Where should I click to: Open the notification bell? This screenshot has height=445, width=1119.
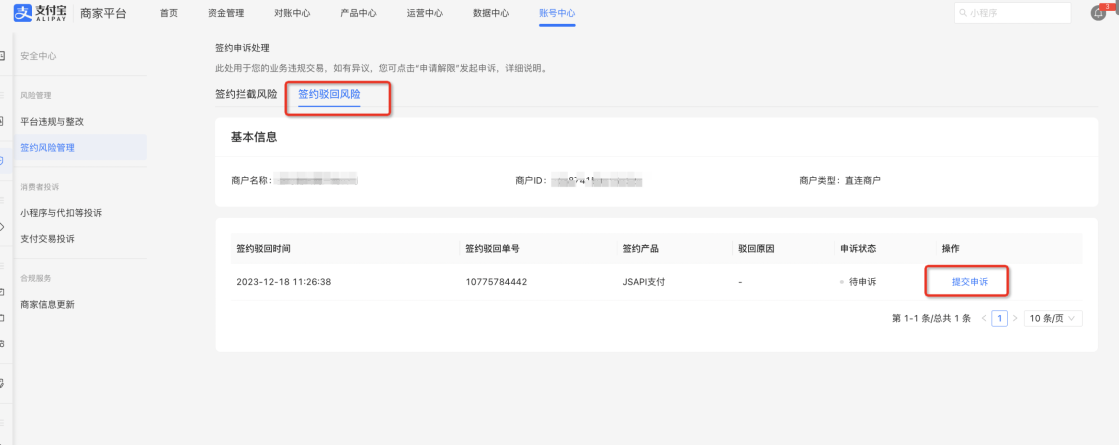(1099, 13)
